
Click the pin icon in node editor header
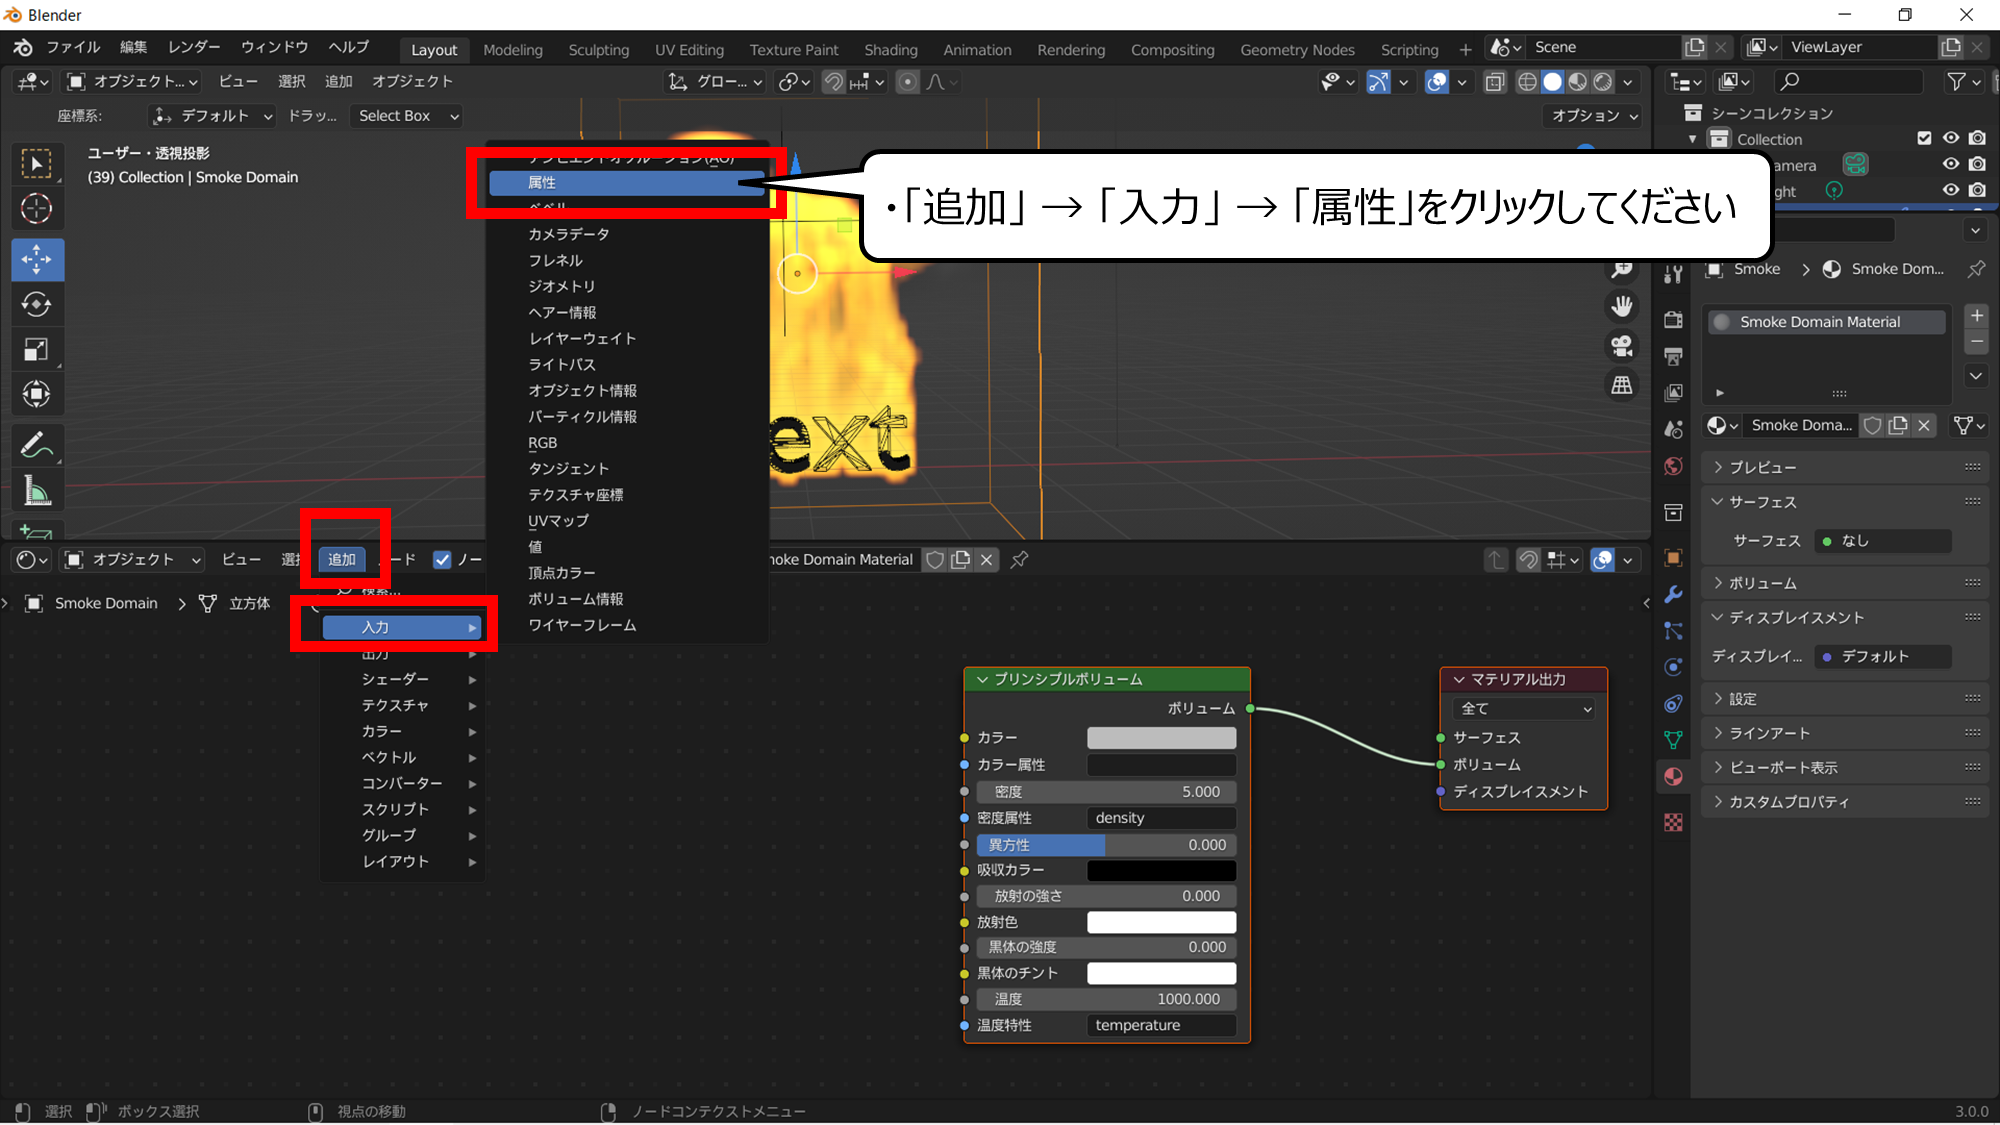point(1019,560)
